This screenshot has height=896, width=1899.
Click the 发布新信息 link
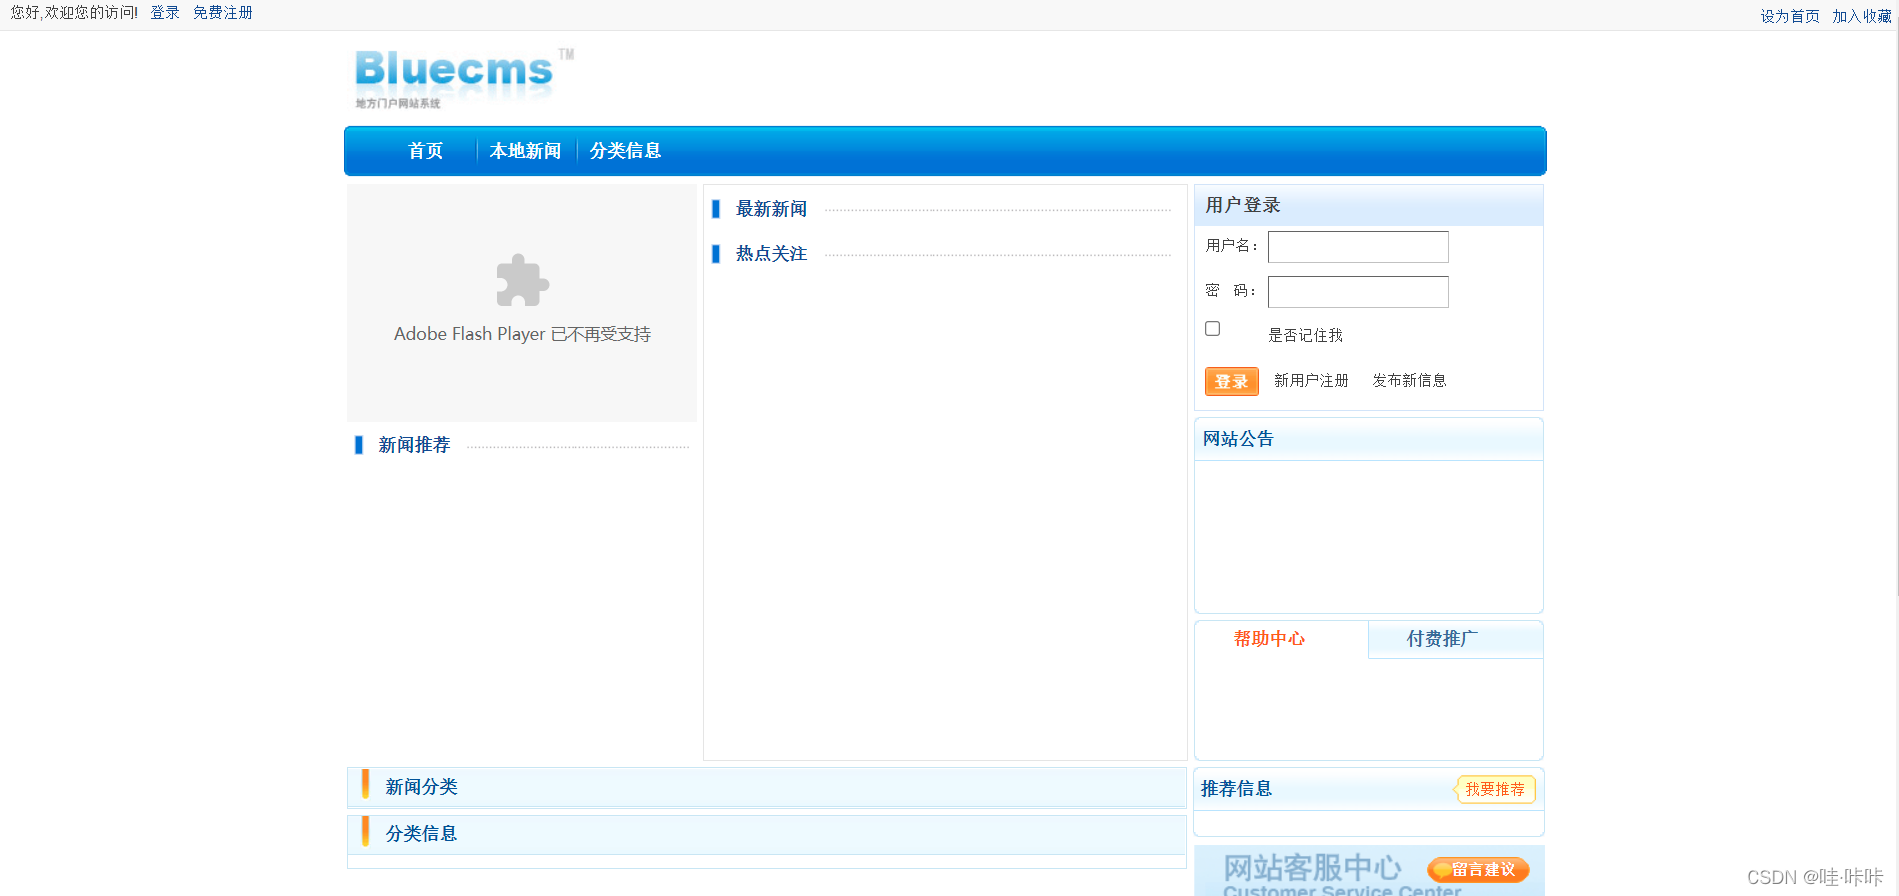[x=1409, y=381]
